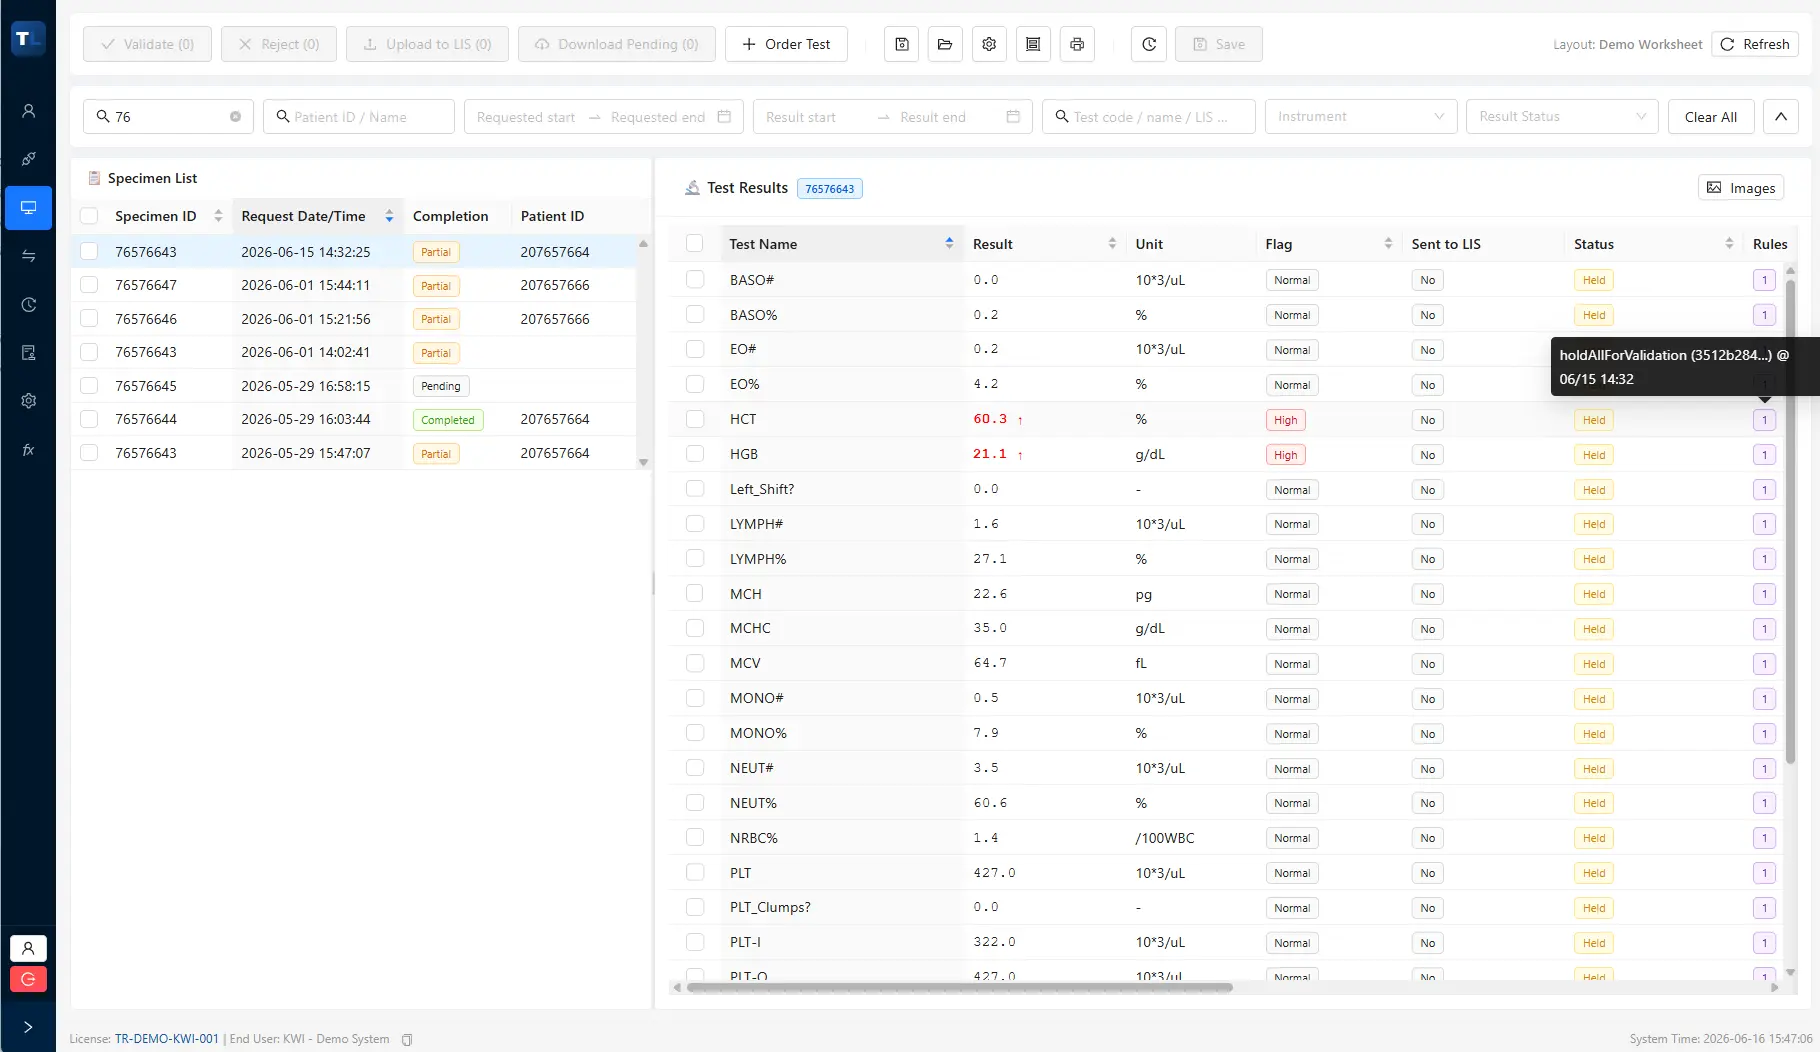This screenshot has height=1052, width=1820.
Task: Click the Test Results vertical scrollbar
Action: point(1790,520)
